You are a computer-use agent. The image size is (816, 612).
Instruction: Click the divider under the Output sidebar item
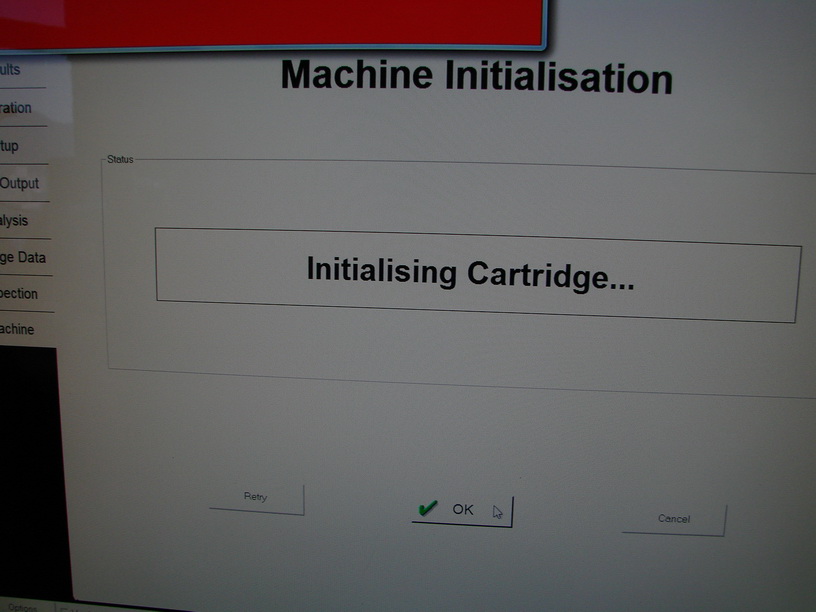pos(25,201)
